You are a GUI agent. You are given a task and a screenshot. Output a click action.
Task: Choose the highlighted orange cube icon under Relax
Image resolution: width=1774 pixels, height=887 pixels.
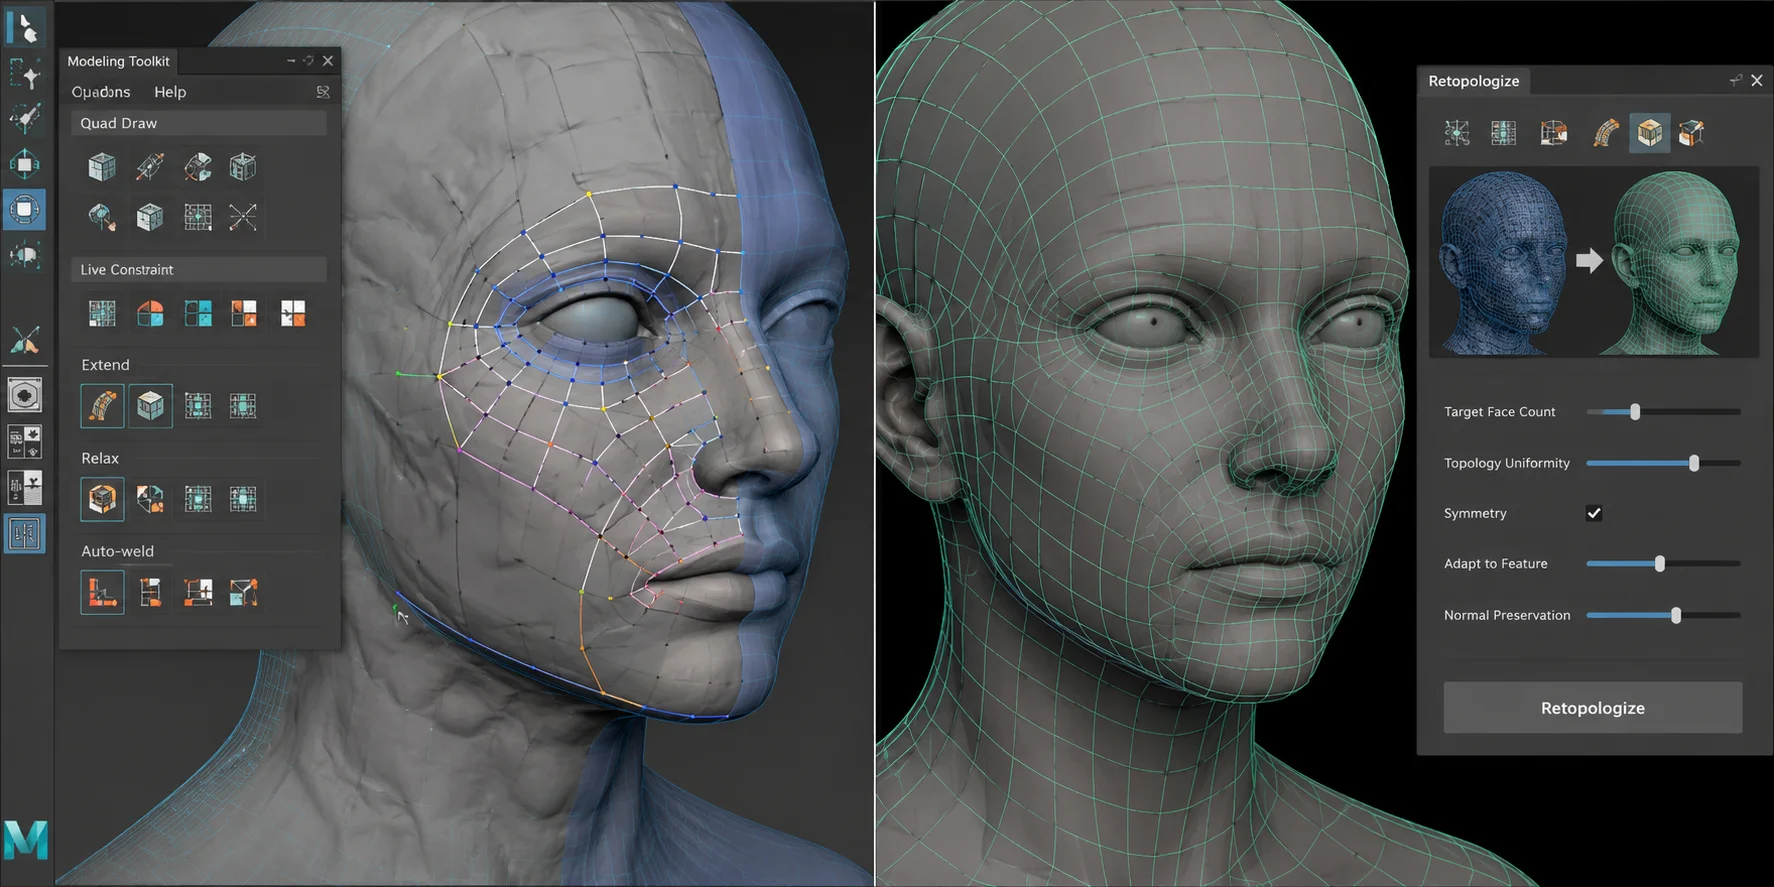(102, 499)
